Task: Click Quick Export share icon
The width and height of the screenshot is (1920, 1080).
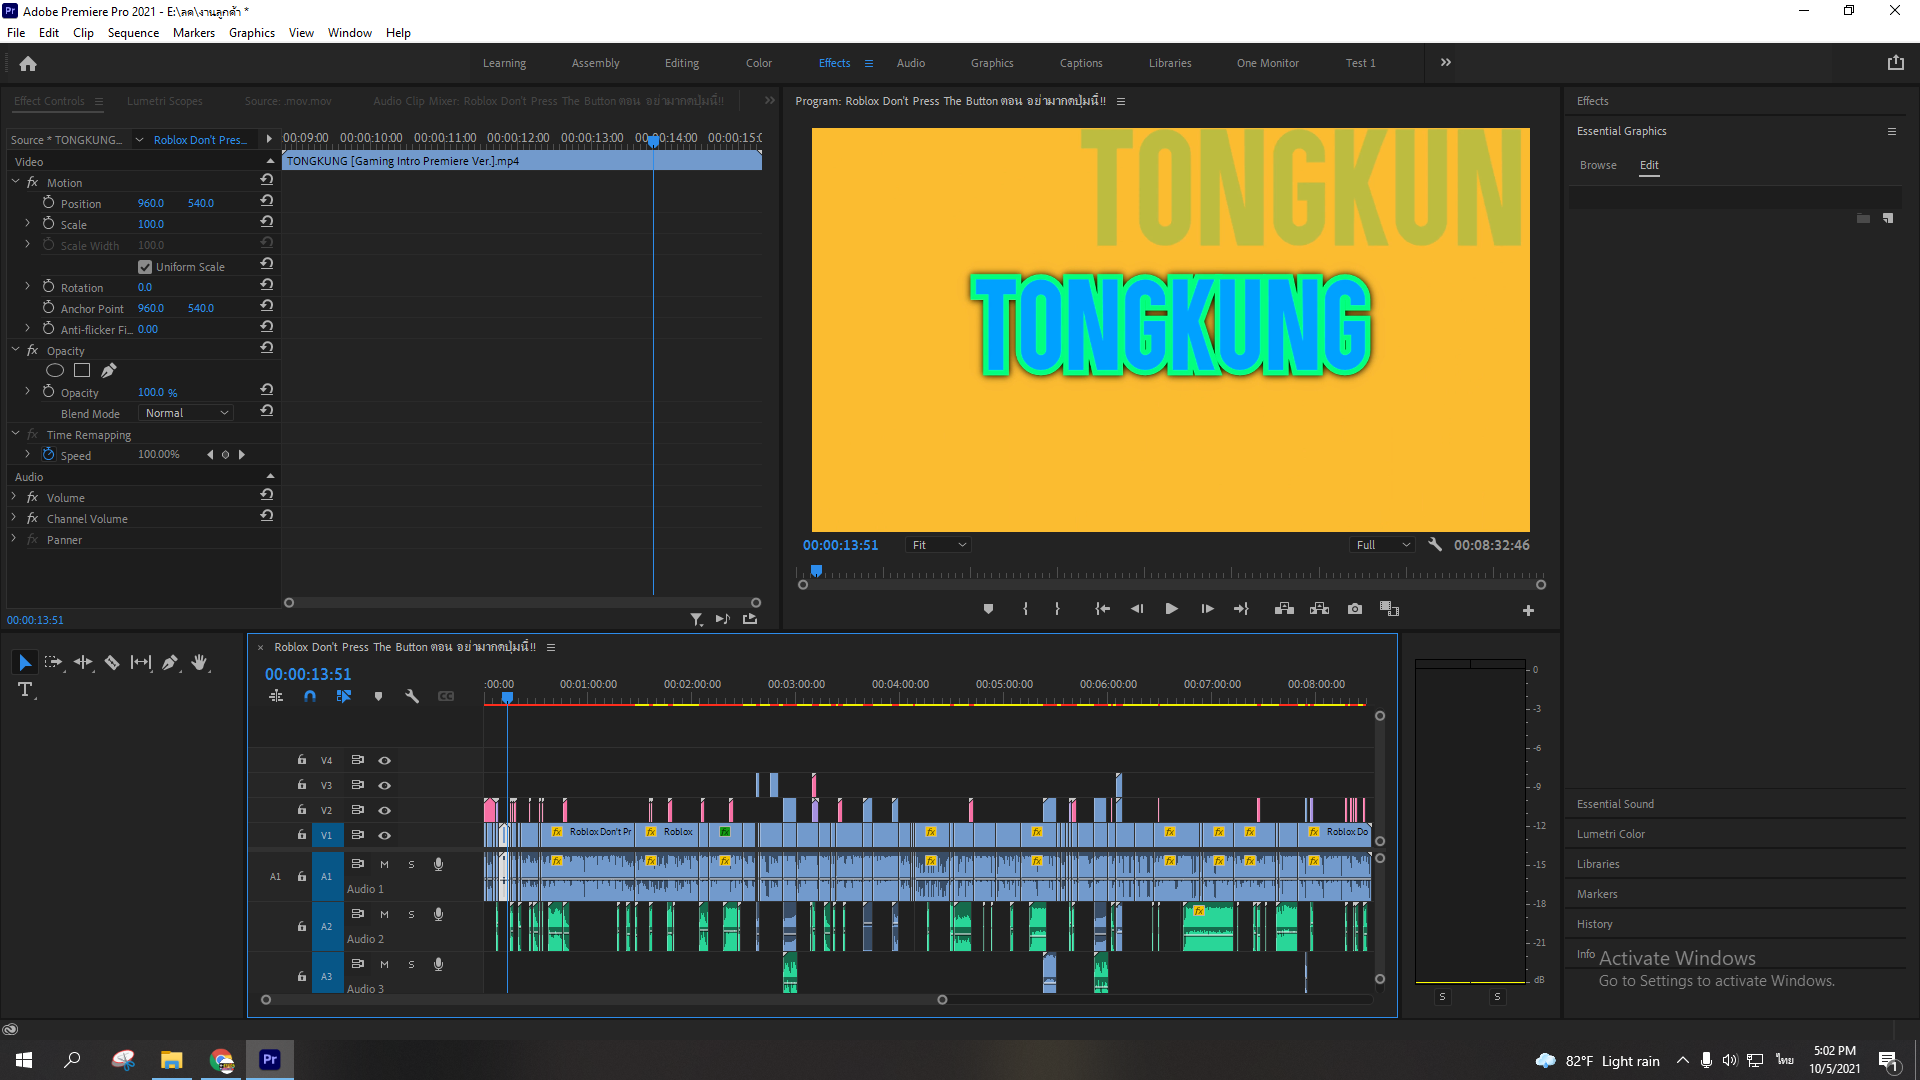Action: point(1895,63)
